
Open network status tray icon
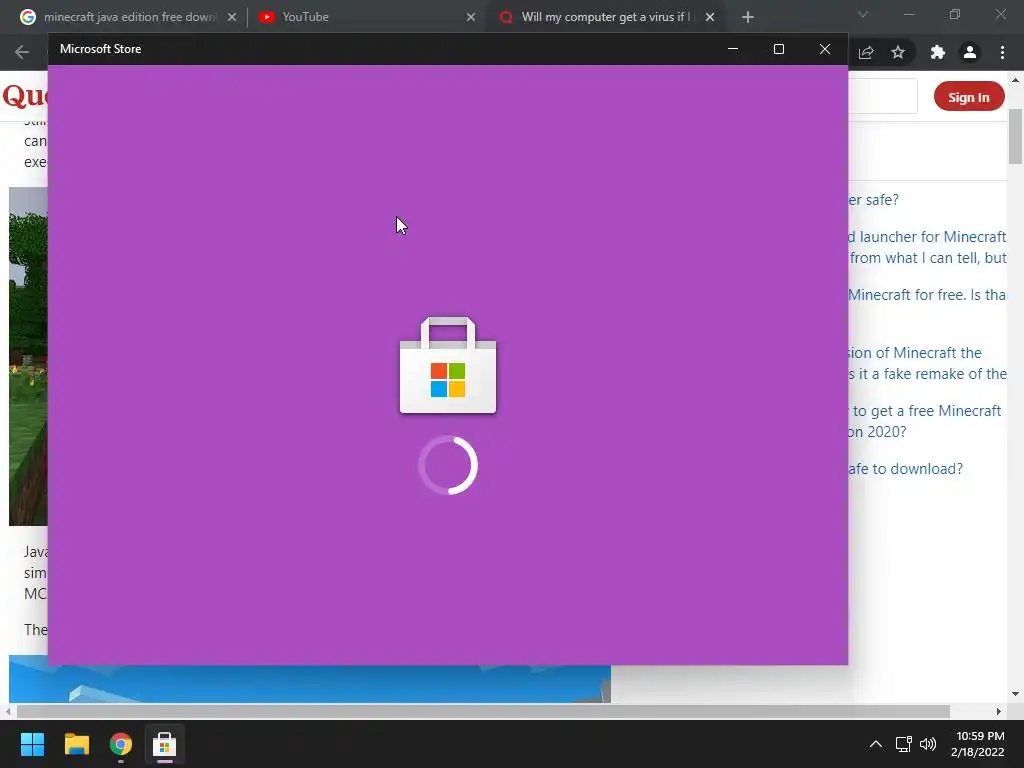904,744
